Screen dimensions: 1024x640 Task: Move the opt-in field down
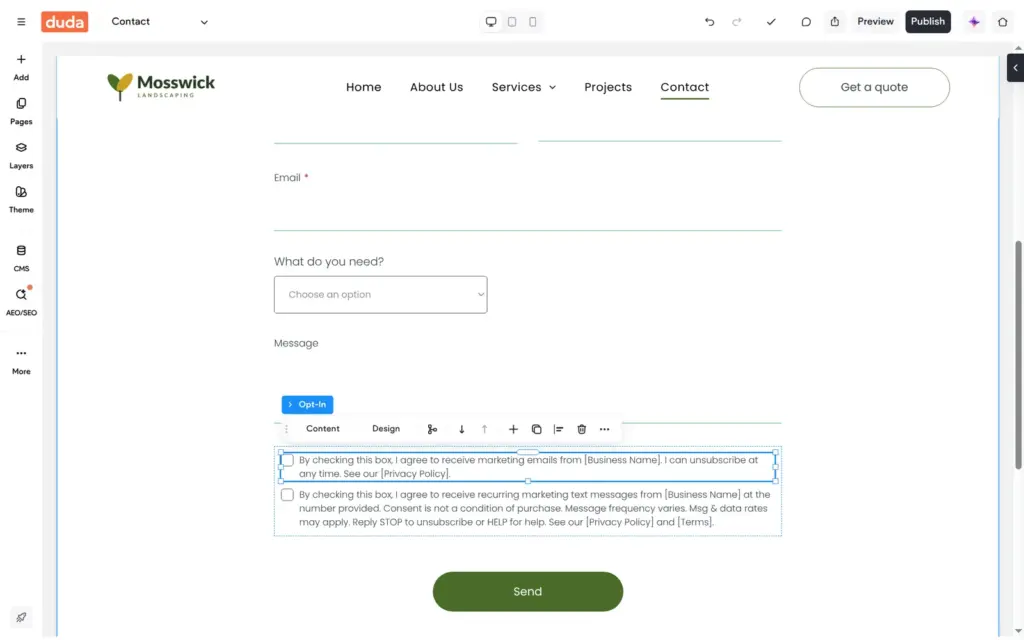(462, 429)
